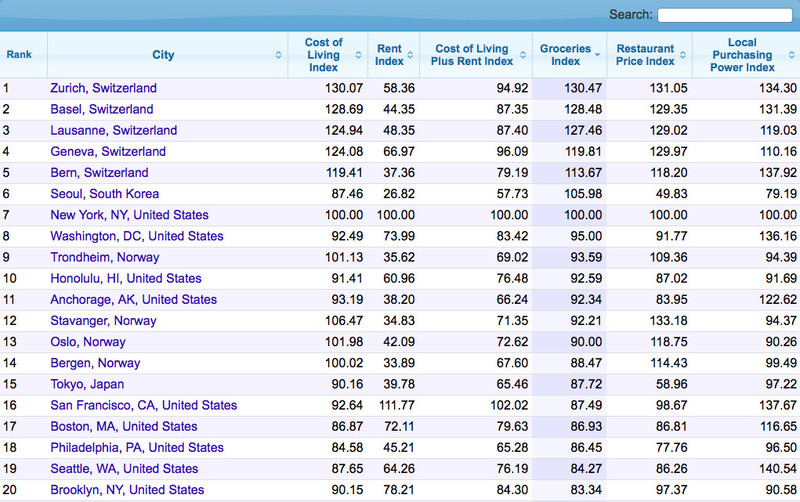Open the Trondheim, Norway city link
Screen dimensions: 800x502
pos(105,257)
